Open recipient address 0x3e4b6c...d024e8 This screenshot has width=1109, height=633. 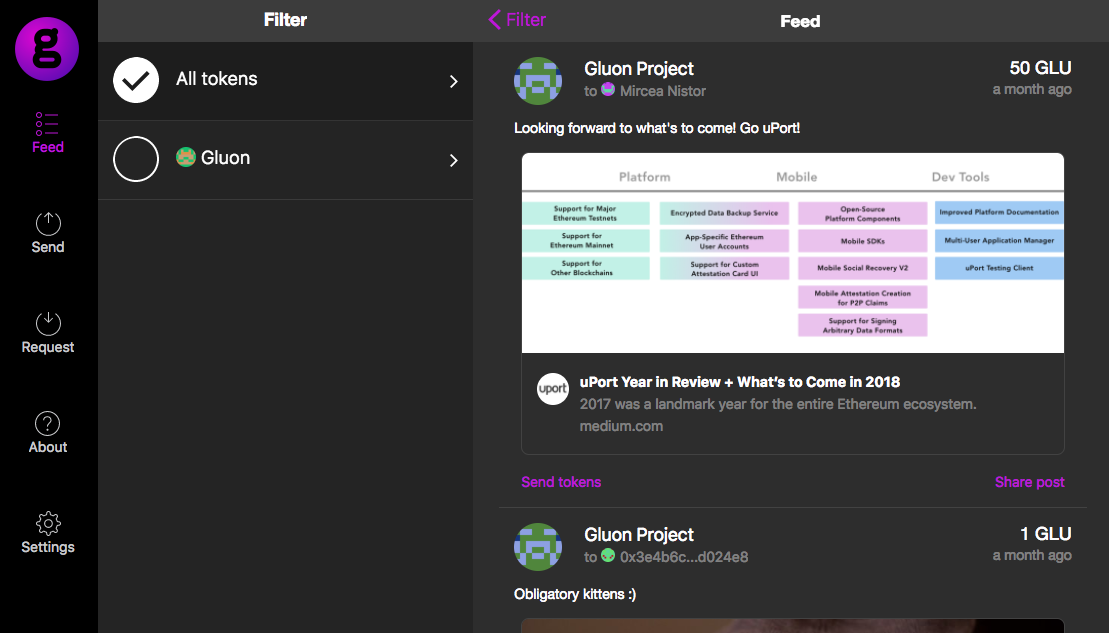point(684,557)
